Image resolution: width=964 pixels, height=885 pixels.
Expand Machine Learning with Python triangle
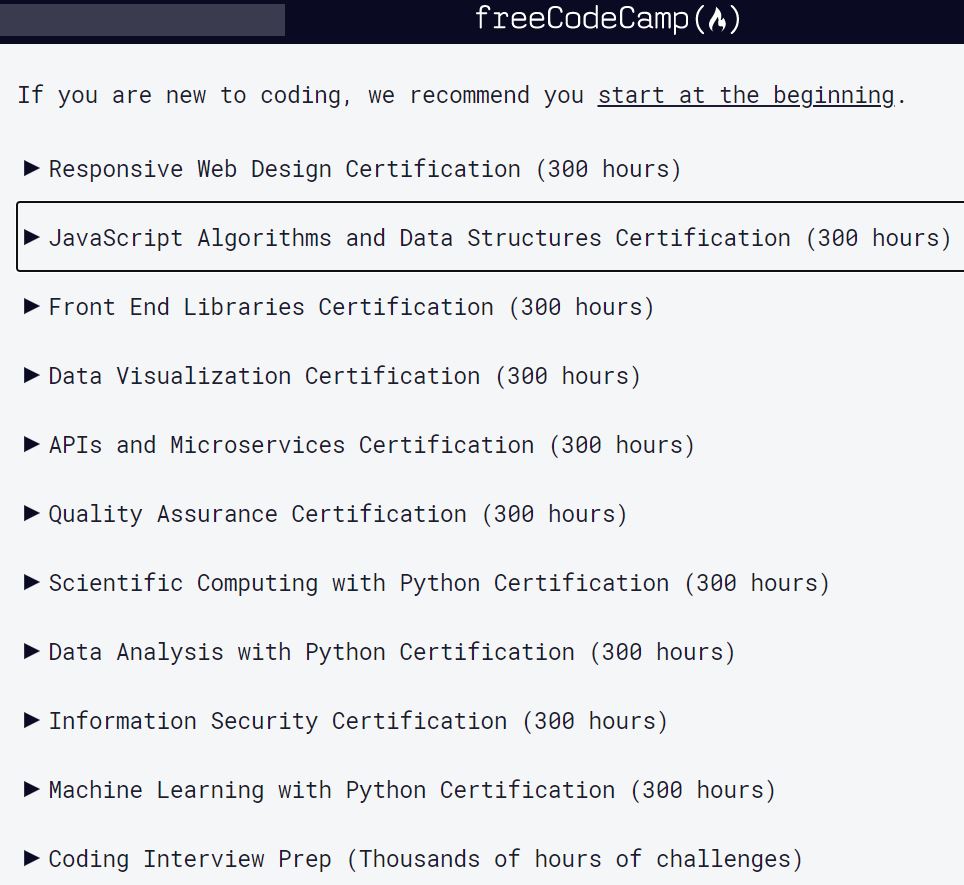pos(31,789)
